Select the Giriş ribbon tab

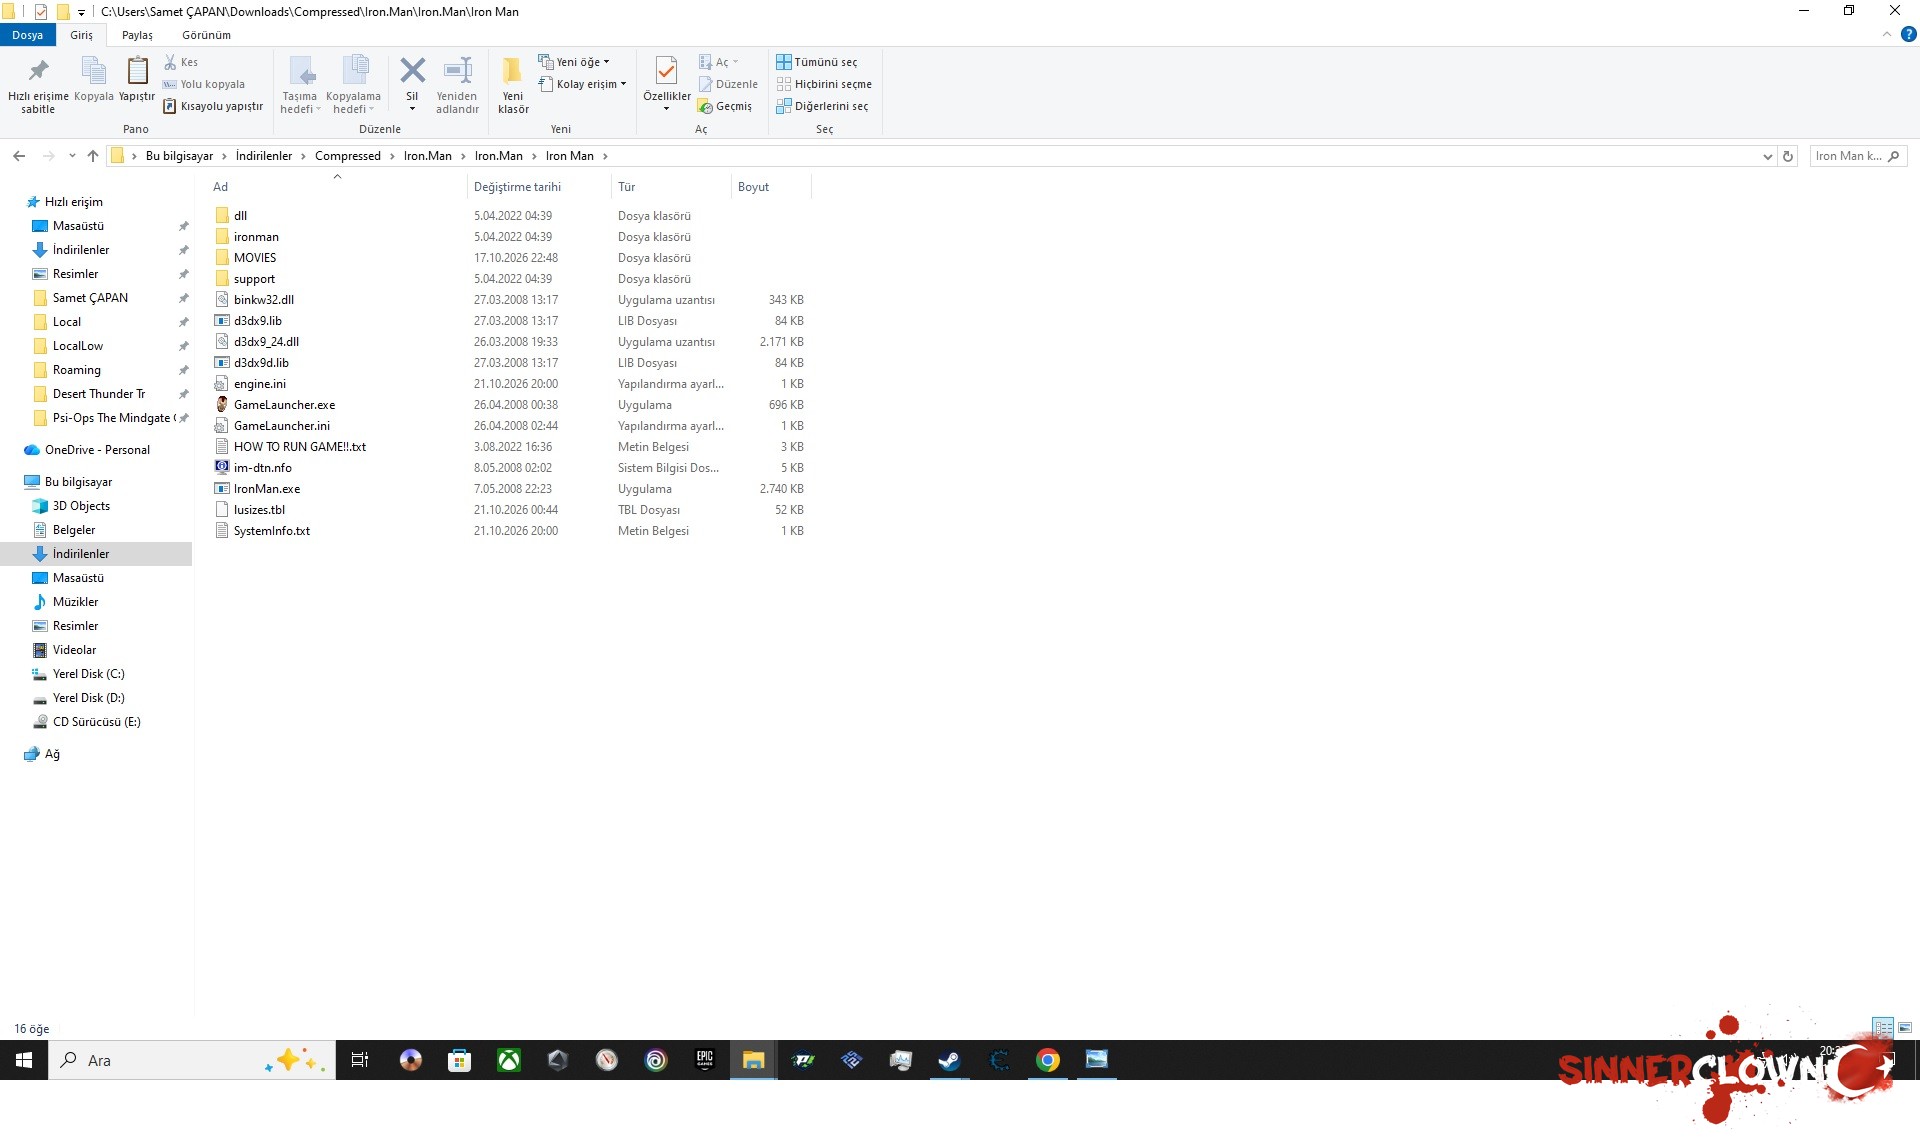click(x=81, y=35)
